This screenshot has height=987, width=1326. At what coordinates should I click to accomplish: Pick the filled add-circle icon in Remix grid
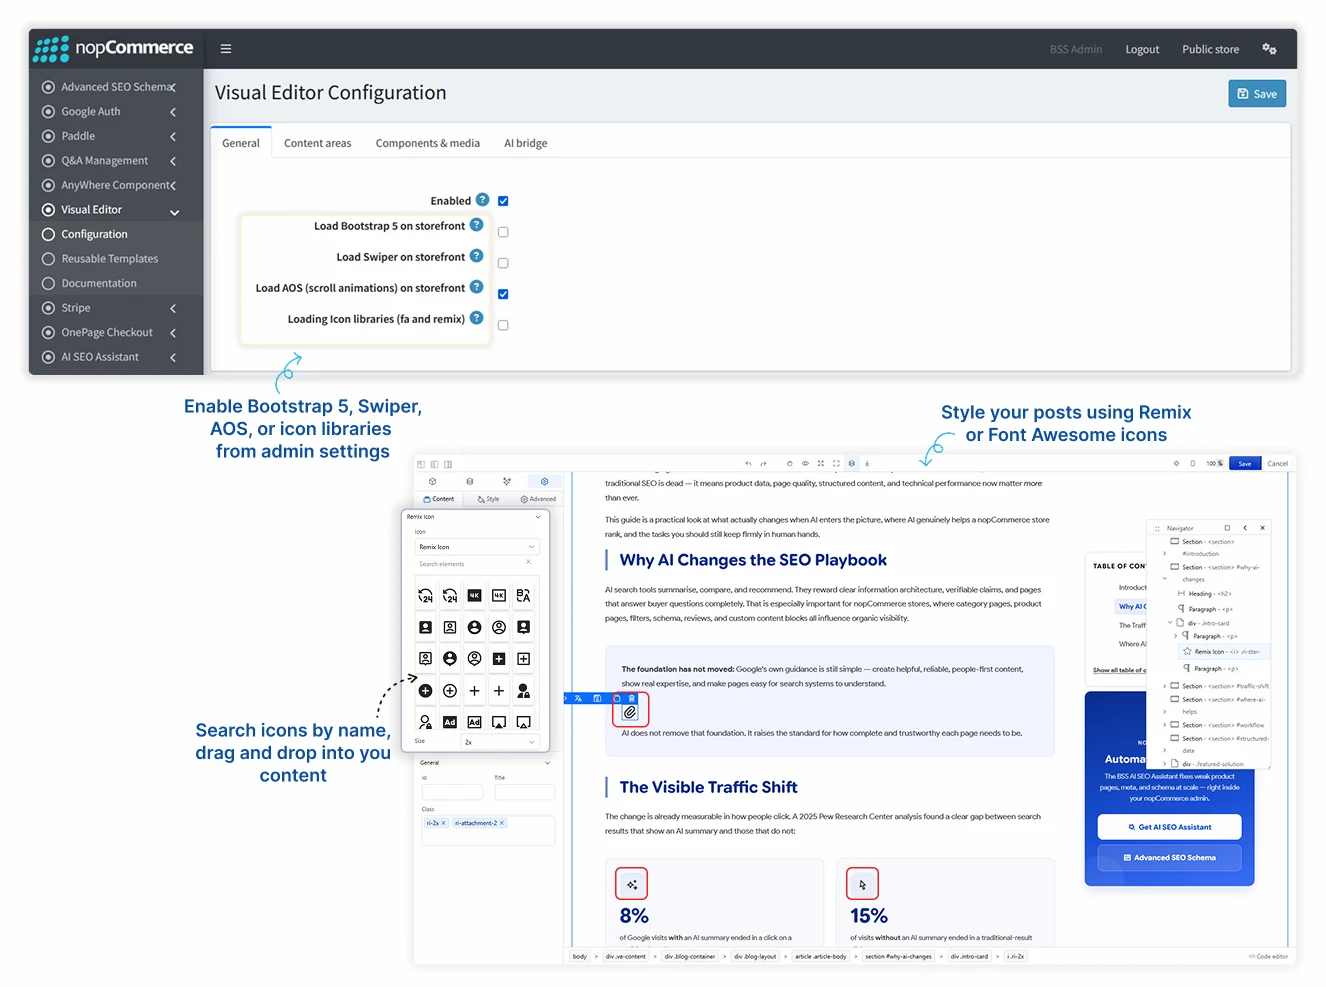click(425, 690)
